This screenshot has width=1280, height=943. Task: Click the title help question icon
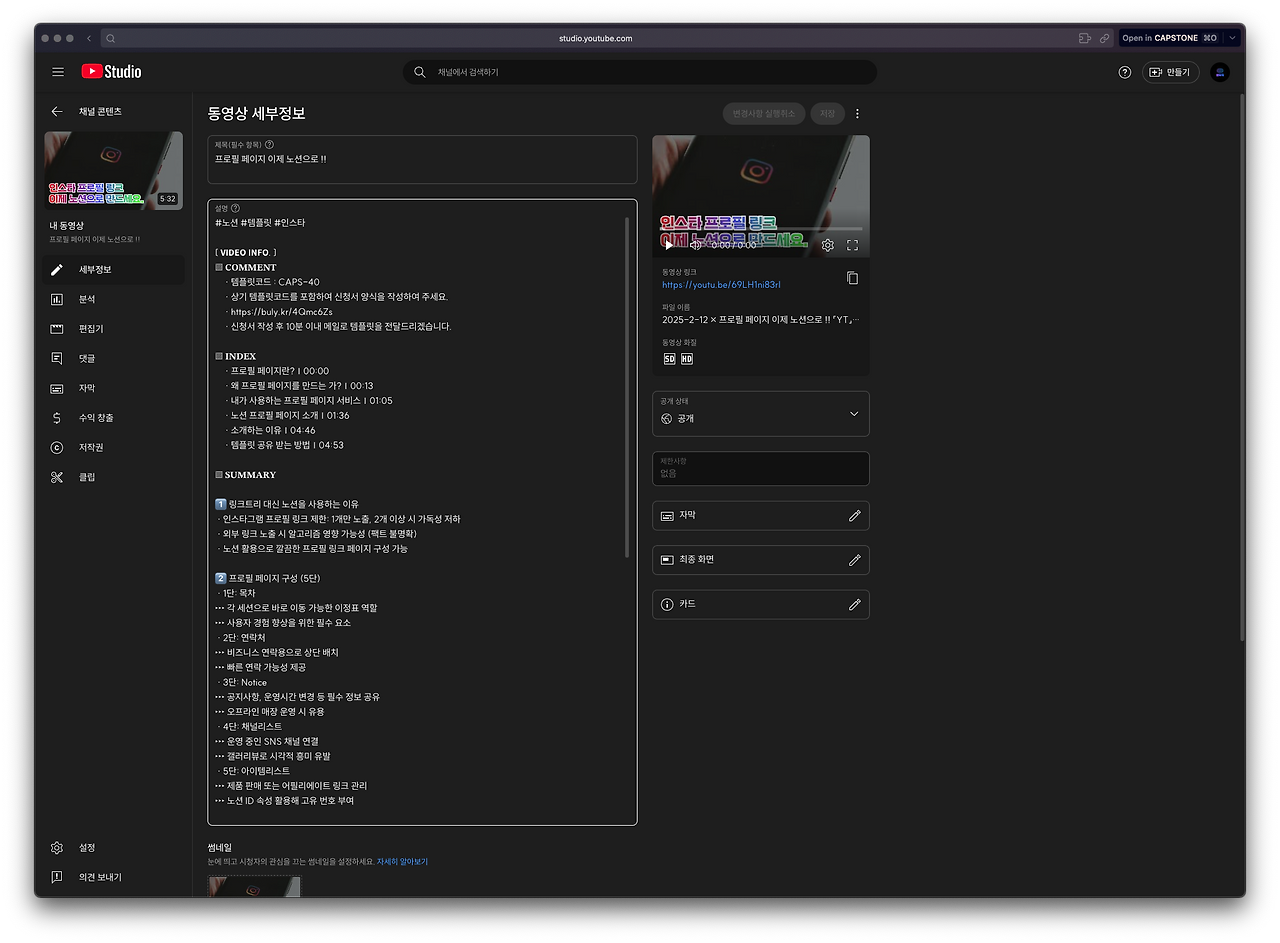[x=269, y=145]
